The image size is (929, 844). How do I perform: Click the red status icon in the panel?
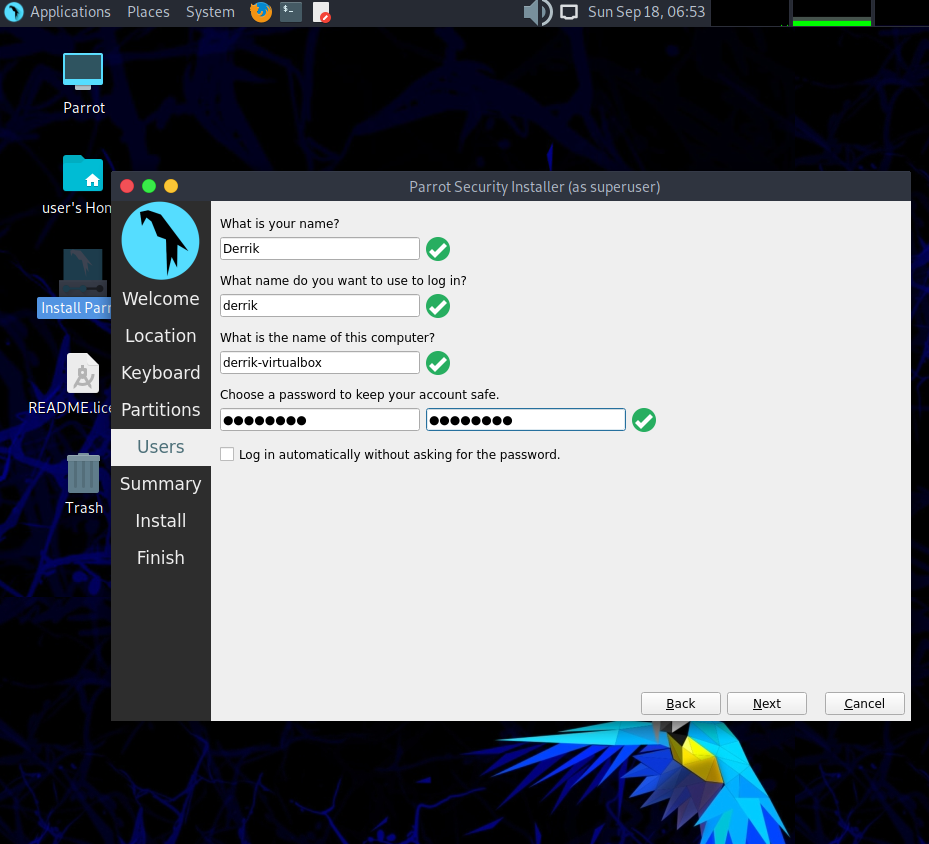320,13
